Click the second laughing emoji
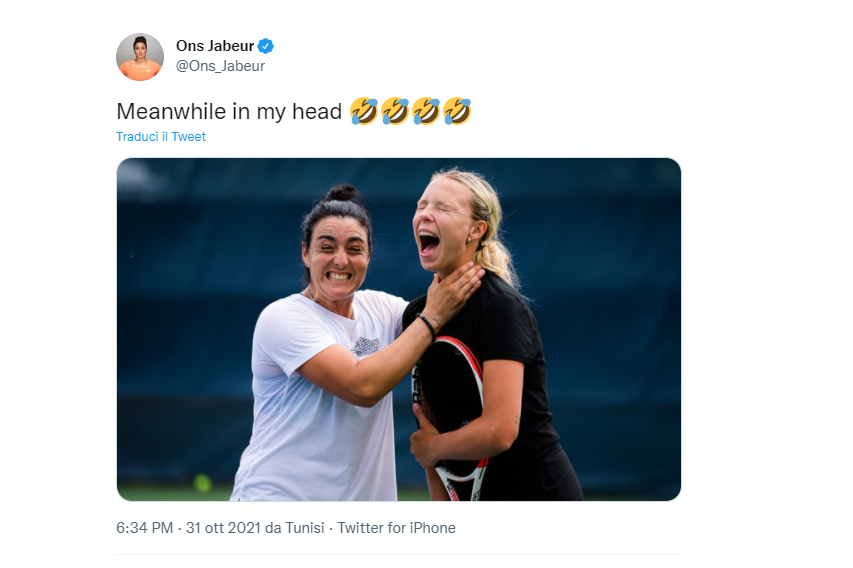The image size is (853, 568). coord(395,111)
